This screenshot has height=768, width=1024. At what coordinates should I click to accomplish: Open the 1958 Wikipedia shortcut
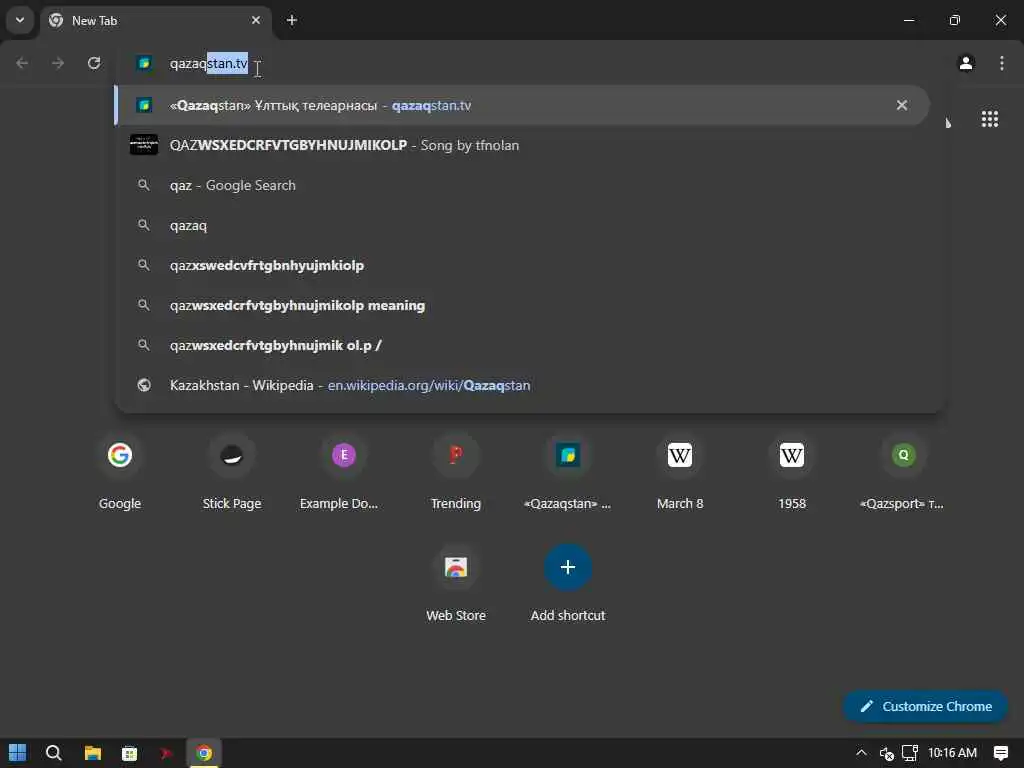pos(792,472)
